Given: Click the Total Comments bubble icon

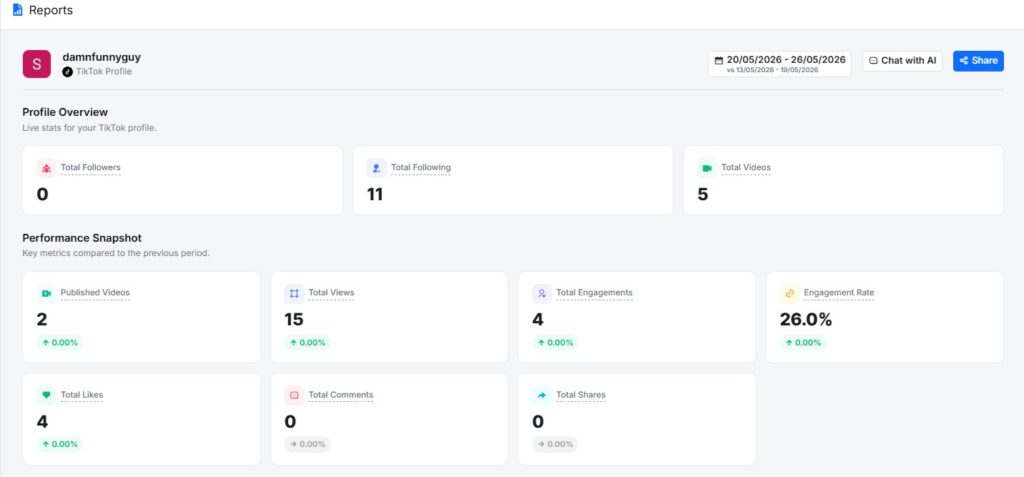Looking at the screenshot, I should (x=294, y=395).
